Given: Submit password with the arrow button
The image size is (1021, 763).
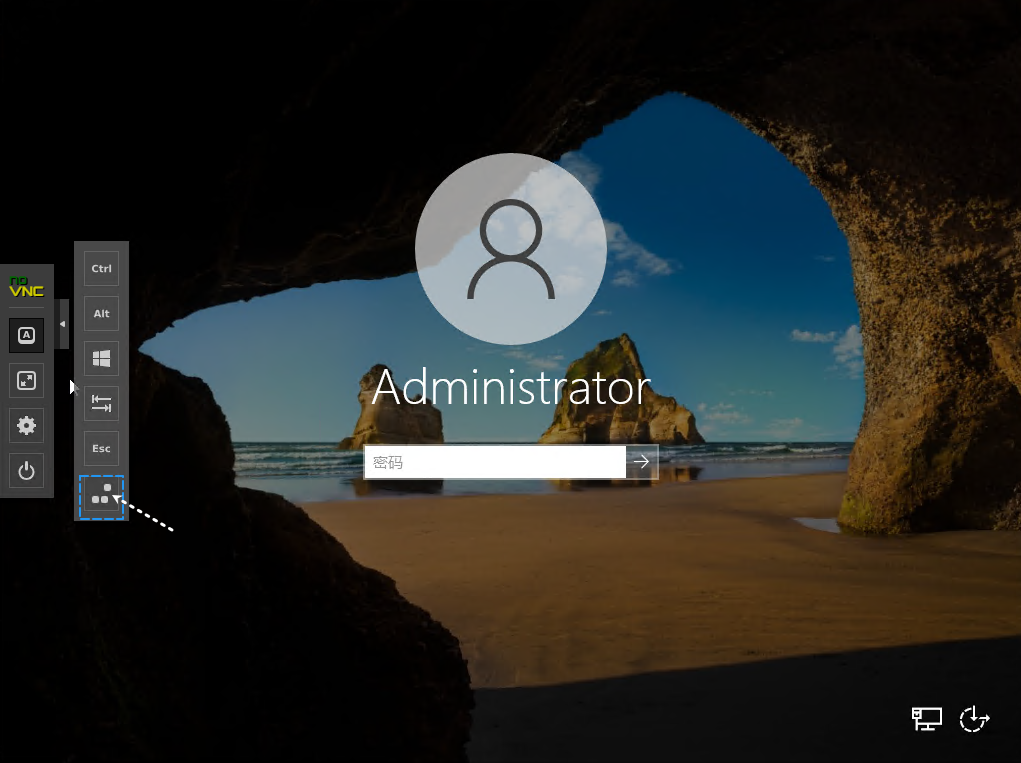Looking at the screenshot, I should pos(642,462).
